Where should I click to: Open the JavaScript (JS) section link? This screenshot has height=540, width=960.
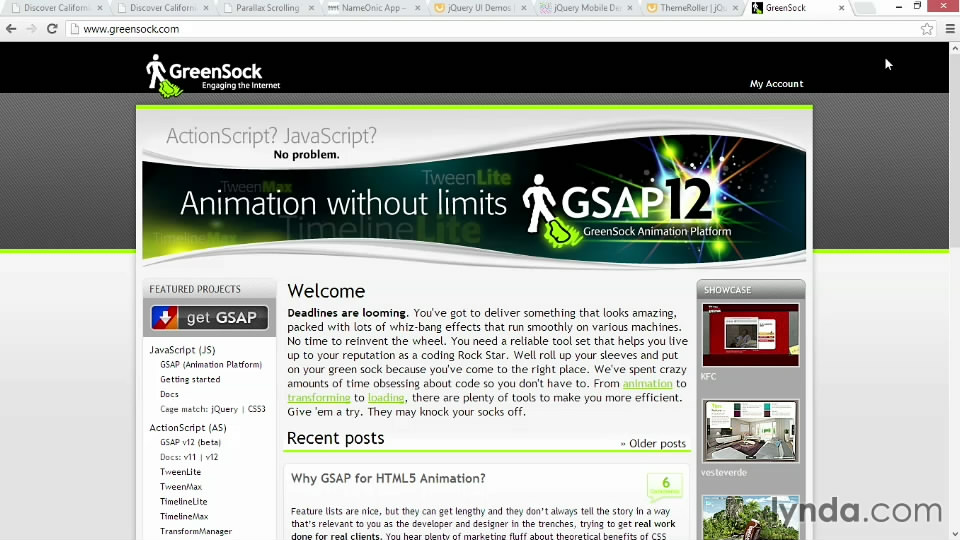tap(182, 350)
